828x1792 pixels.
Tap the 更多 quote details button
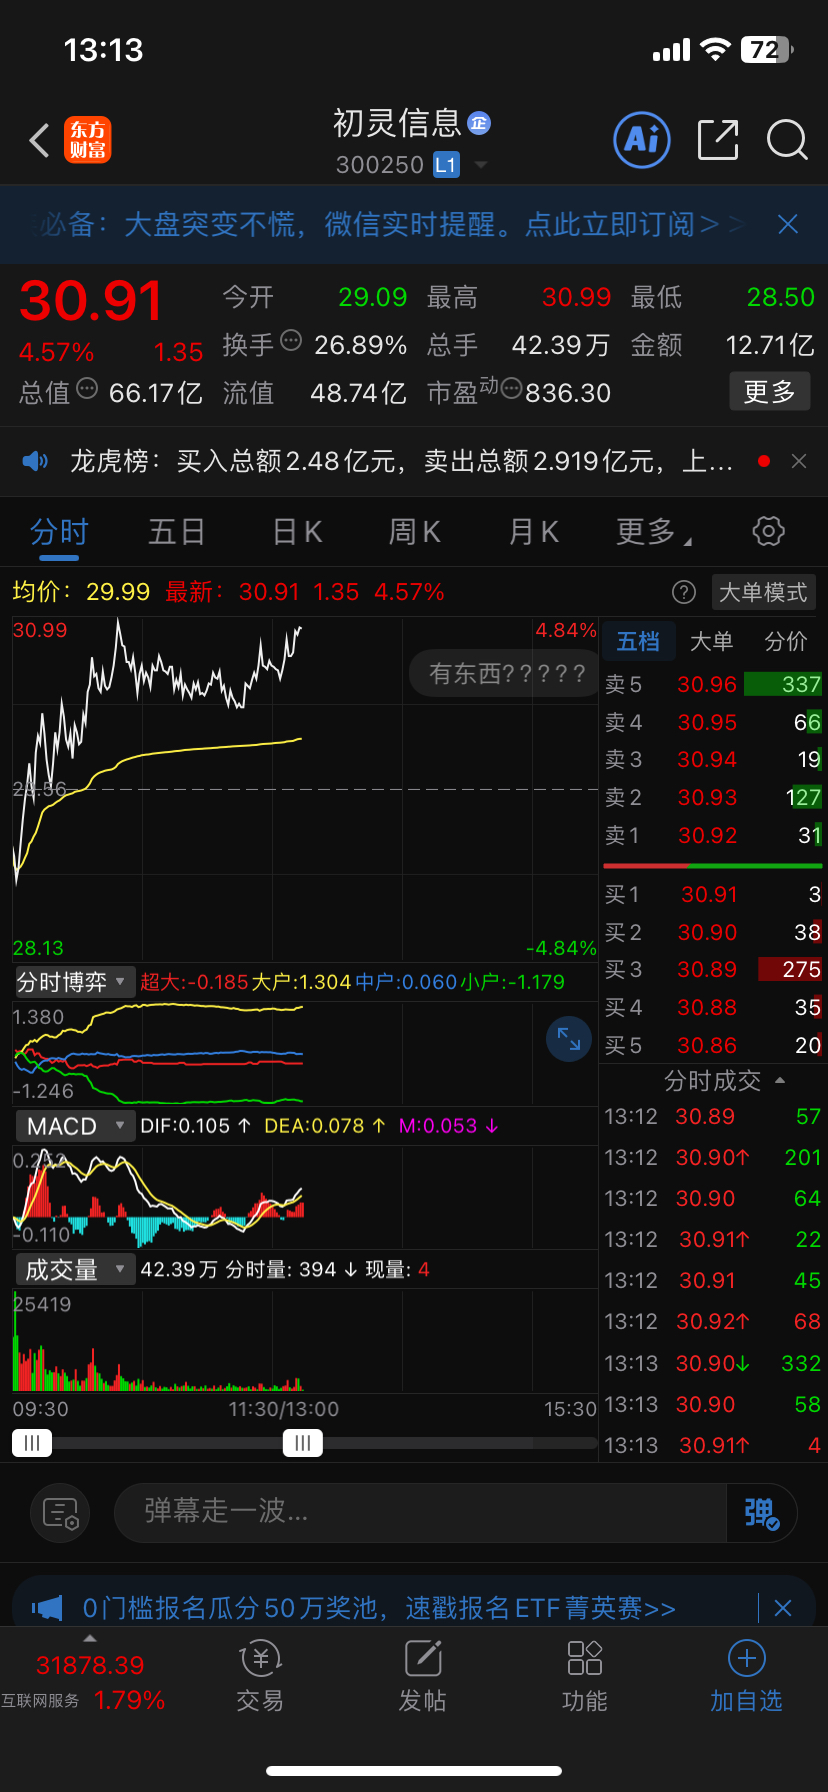pyautogui.click(x=769, y=392)
